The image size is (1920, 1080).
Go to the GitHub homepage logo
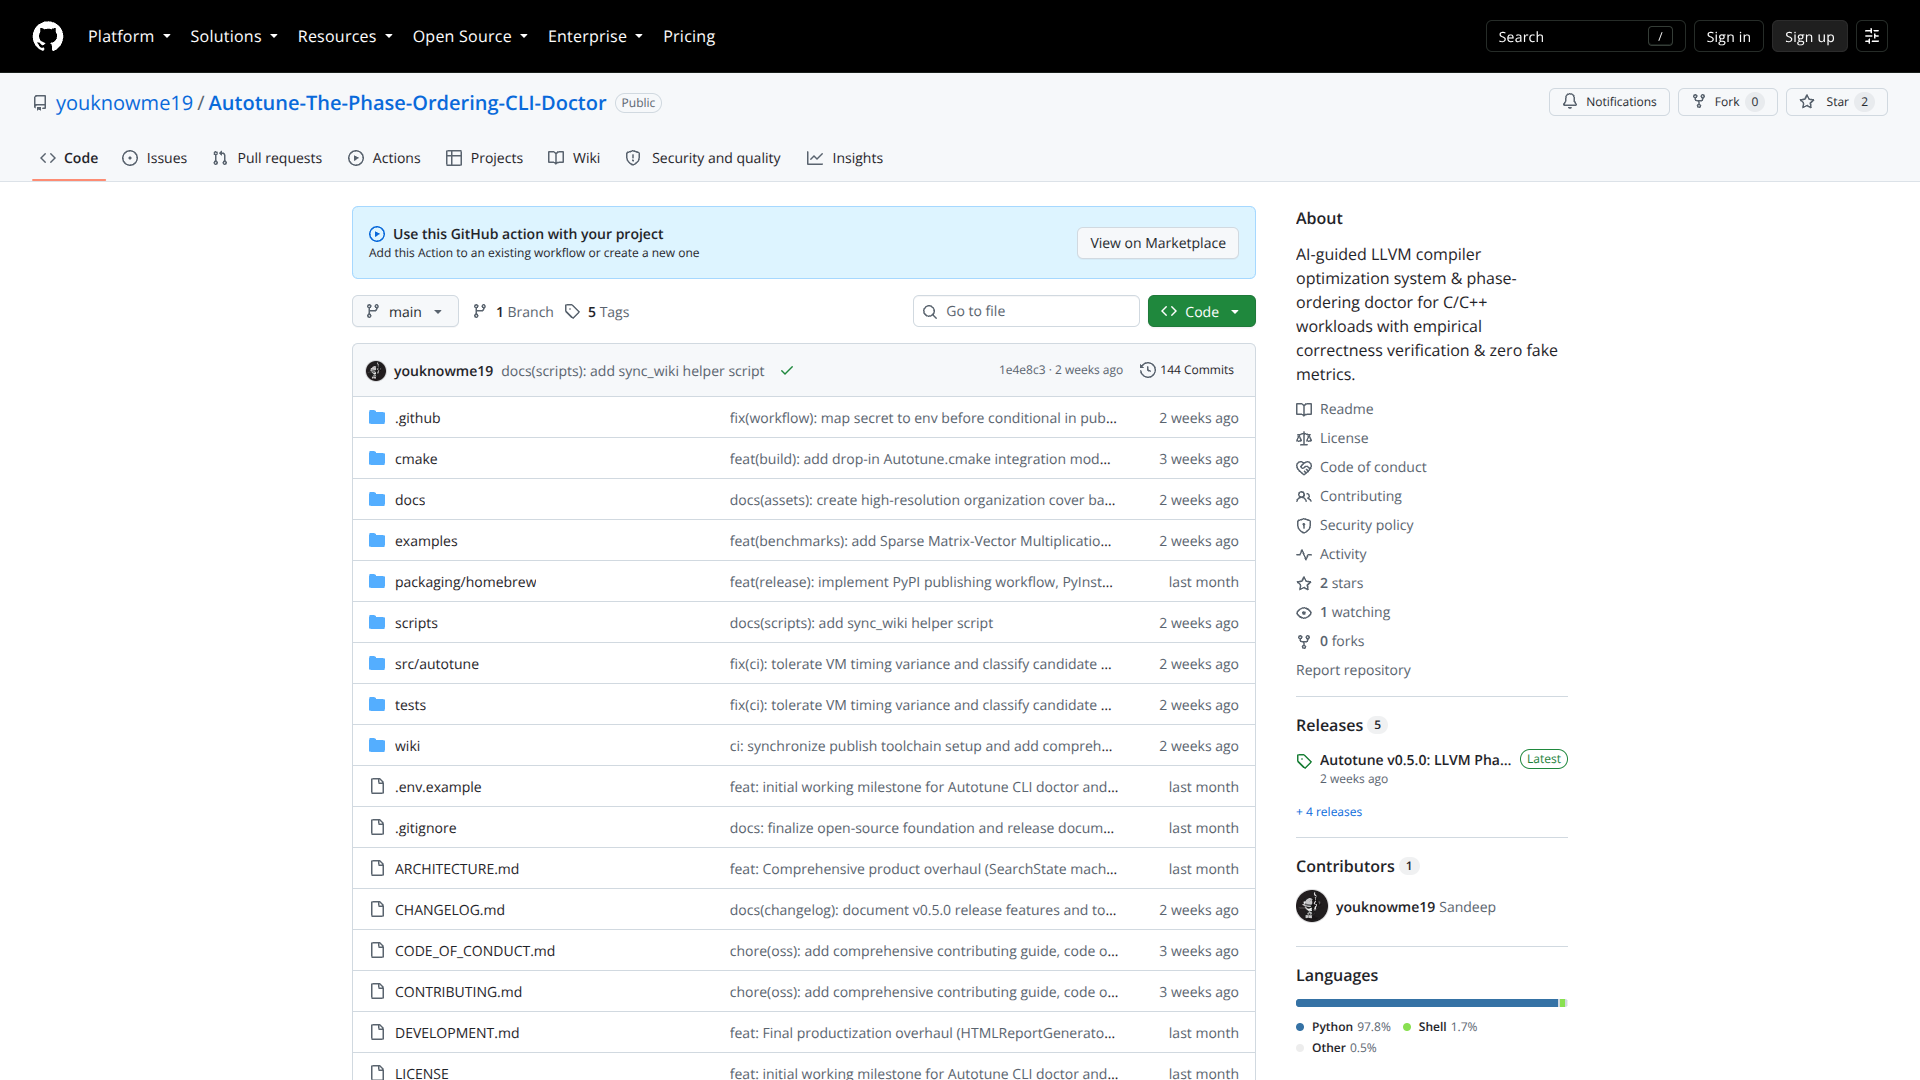tap(48, 36)
